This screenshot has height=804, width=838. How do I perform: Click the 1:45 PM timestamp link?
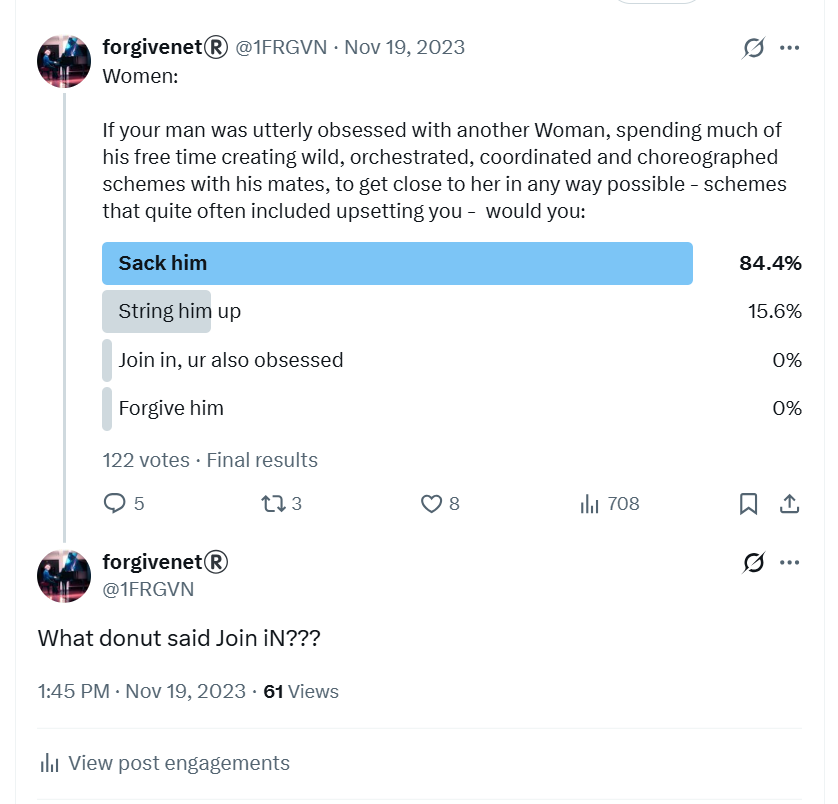[x=74, y=691]
